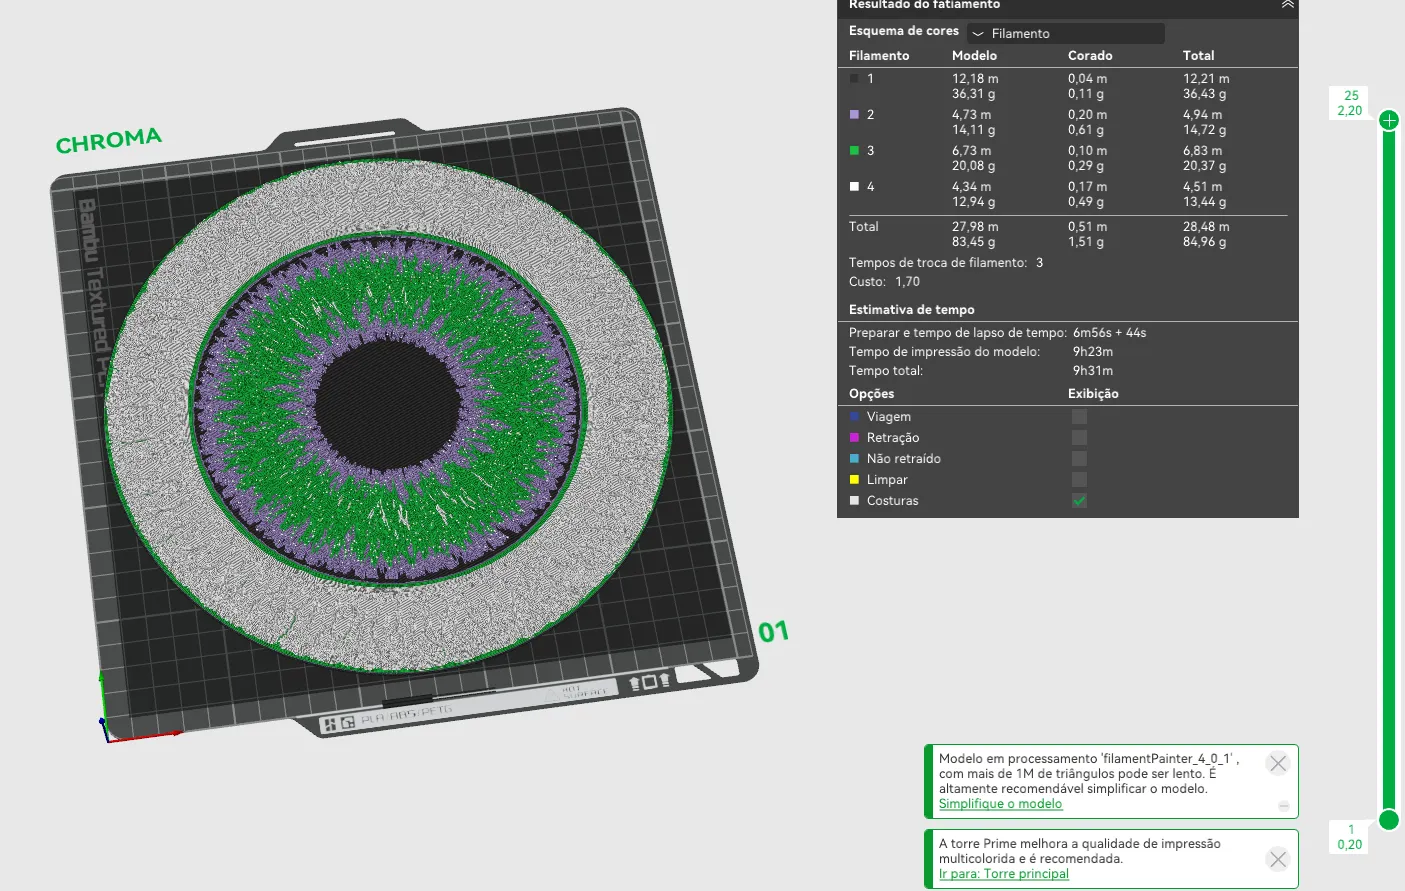The image size is (1405, 891).
Task: Click filament 2 purple color swatch
Action: pos(854,114)
